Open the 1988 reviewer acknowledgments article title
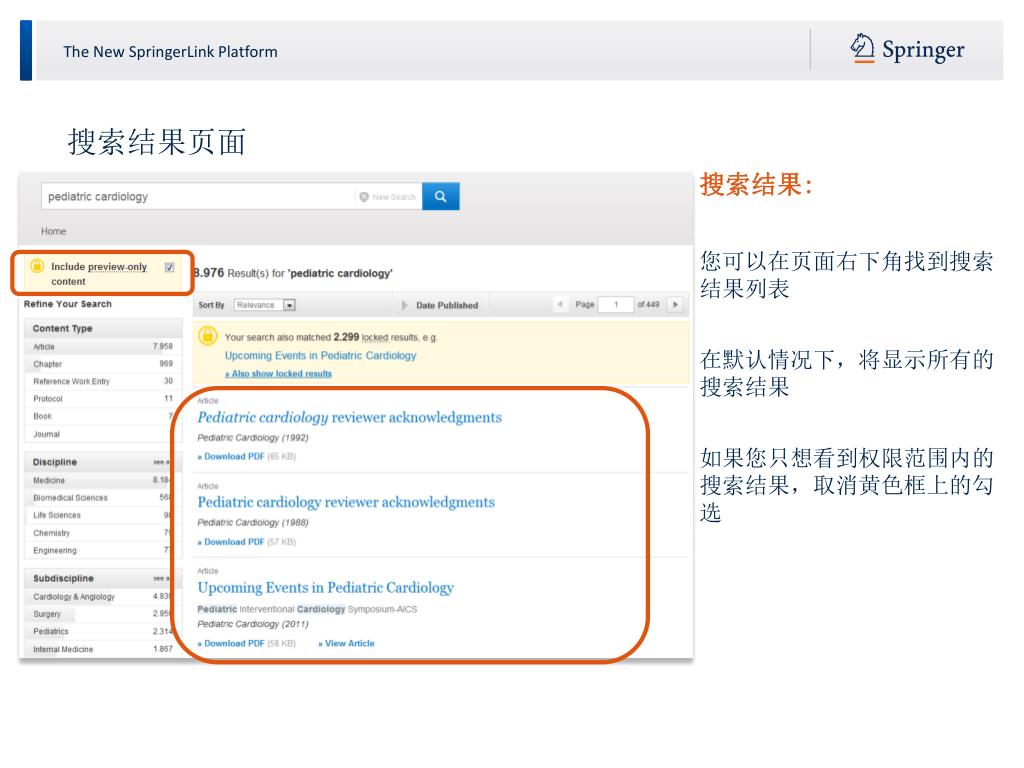This screenshot has width=1024, height=768. click(x=346, y=502)
